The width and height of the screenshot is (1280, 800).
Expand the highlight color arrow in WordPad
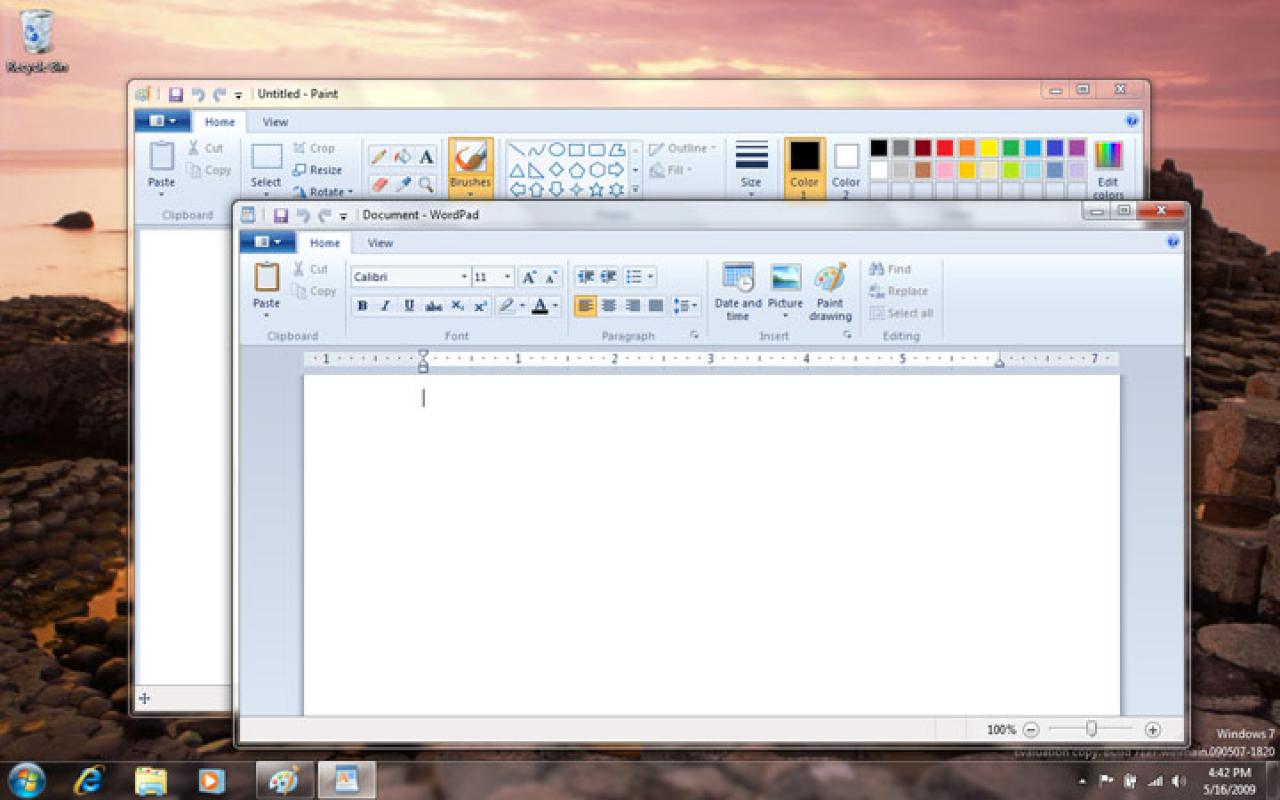tap(522, 306)
